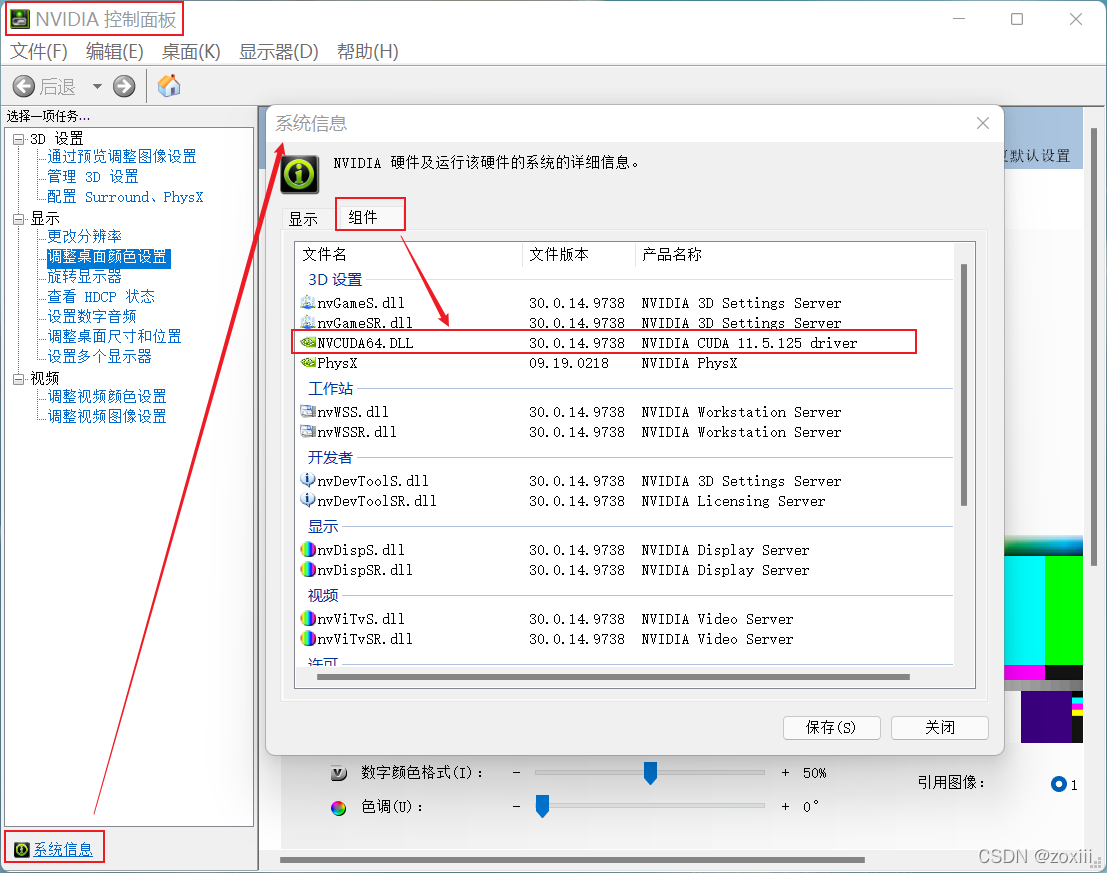Close the 系统信息 dialog with X
This screenshot has height=873, width=1107.
click(x=983, y=123)
